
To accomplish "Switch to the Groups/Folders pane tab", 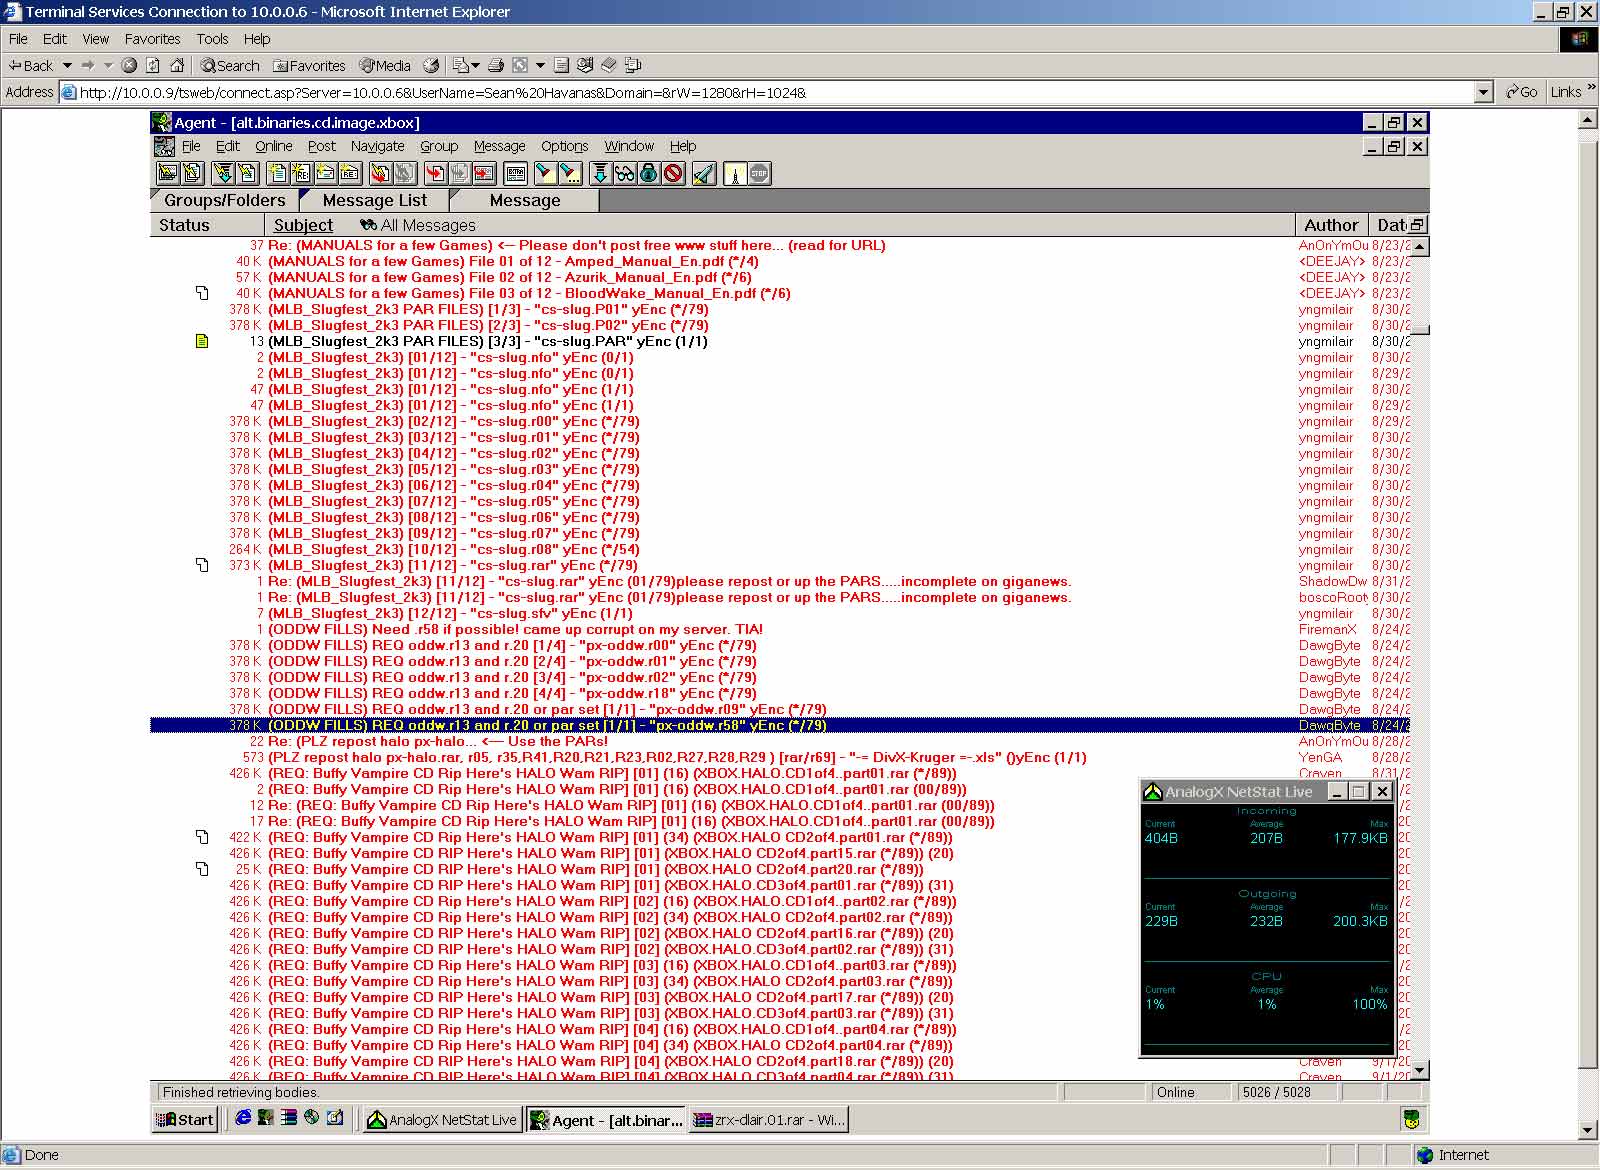I will coord(224,200).
